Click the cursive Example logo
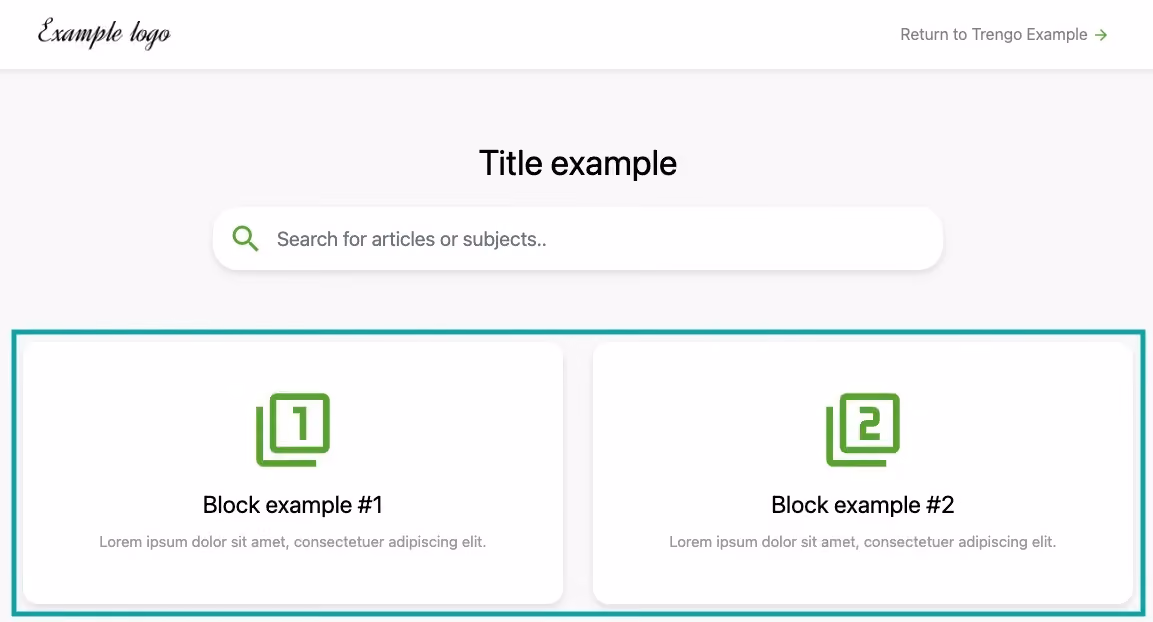The height and width of the screenshot is (622, 1153). (104, 34)
